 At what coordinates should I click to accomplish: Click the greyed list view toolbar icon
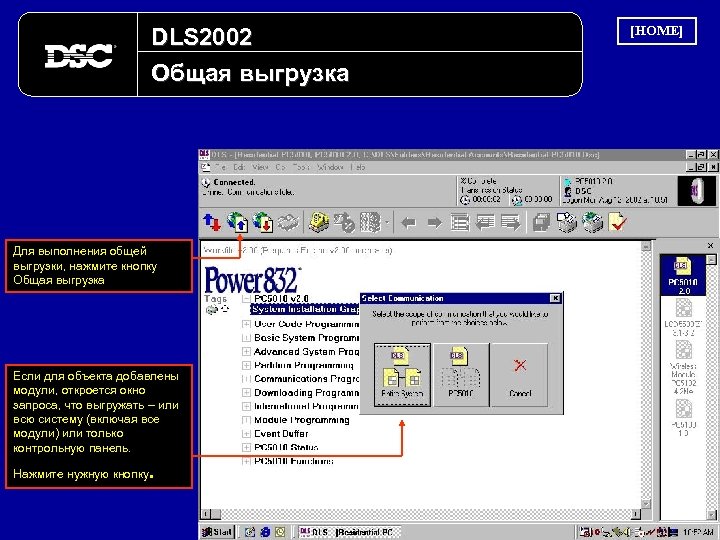click(x=460, y=223)
